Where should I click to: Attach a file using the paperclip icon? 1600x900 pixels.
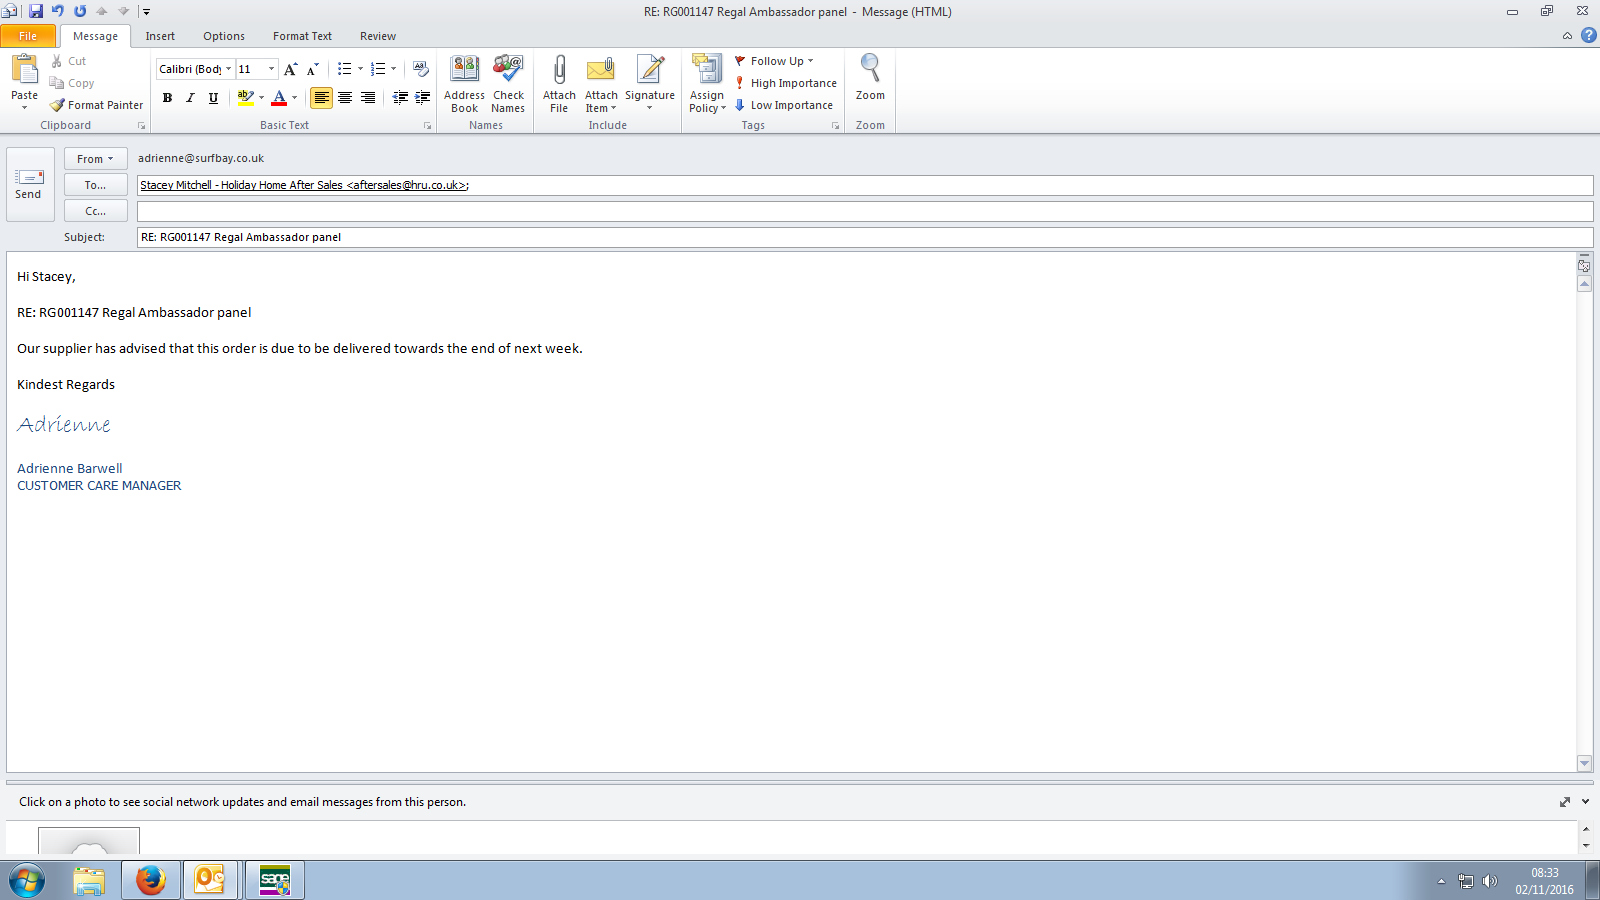pos(559,84)
